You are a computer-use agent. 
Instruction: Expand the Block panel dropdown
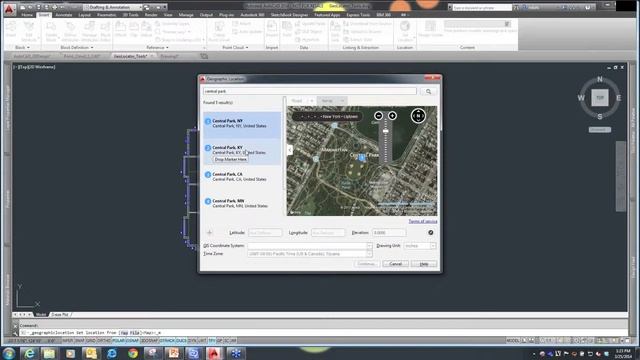[x=22, y=48]
